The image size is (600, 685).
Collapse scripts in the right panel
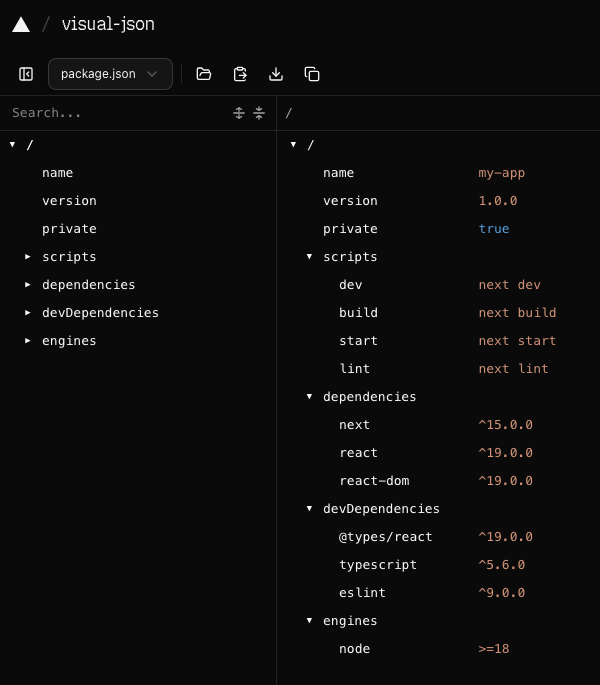pos(309,256)
